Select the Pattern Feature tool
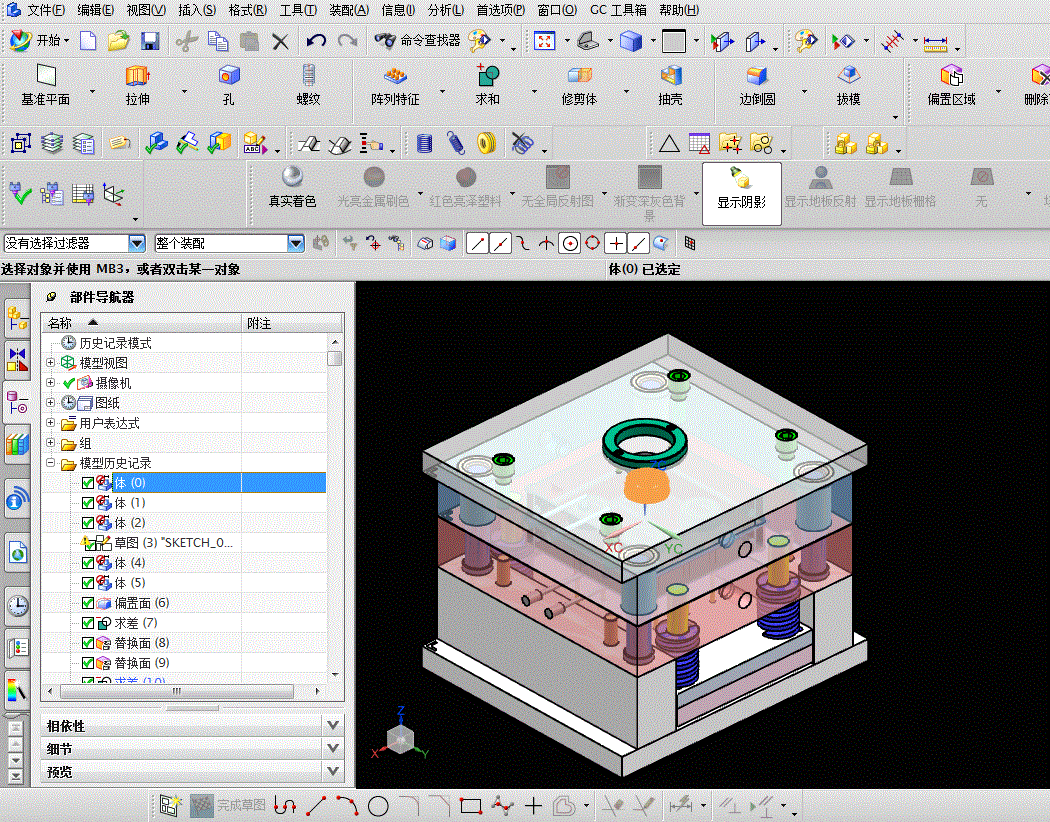This screenshot has width=1050, height=822. [395, 86]
